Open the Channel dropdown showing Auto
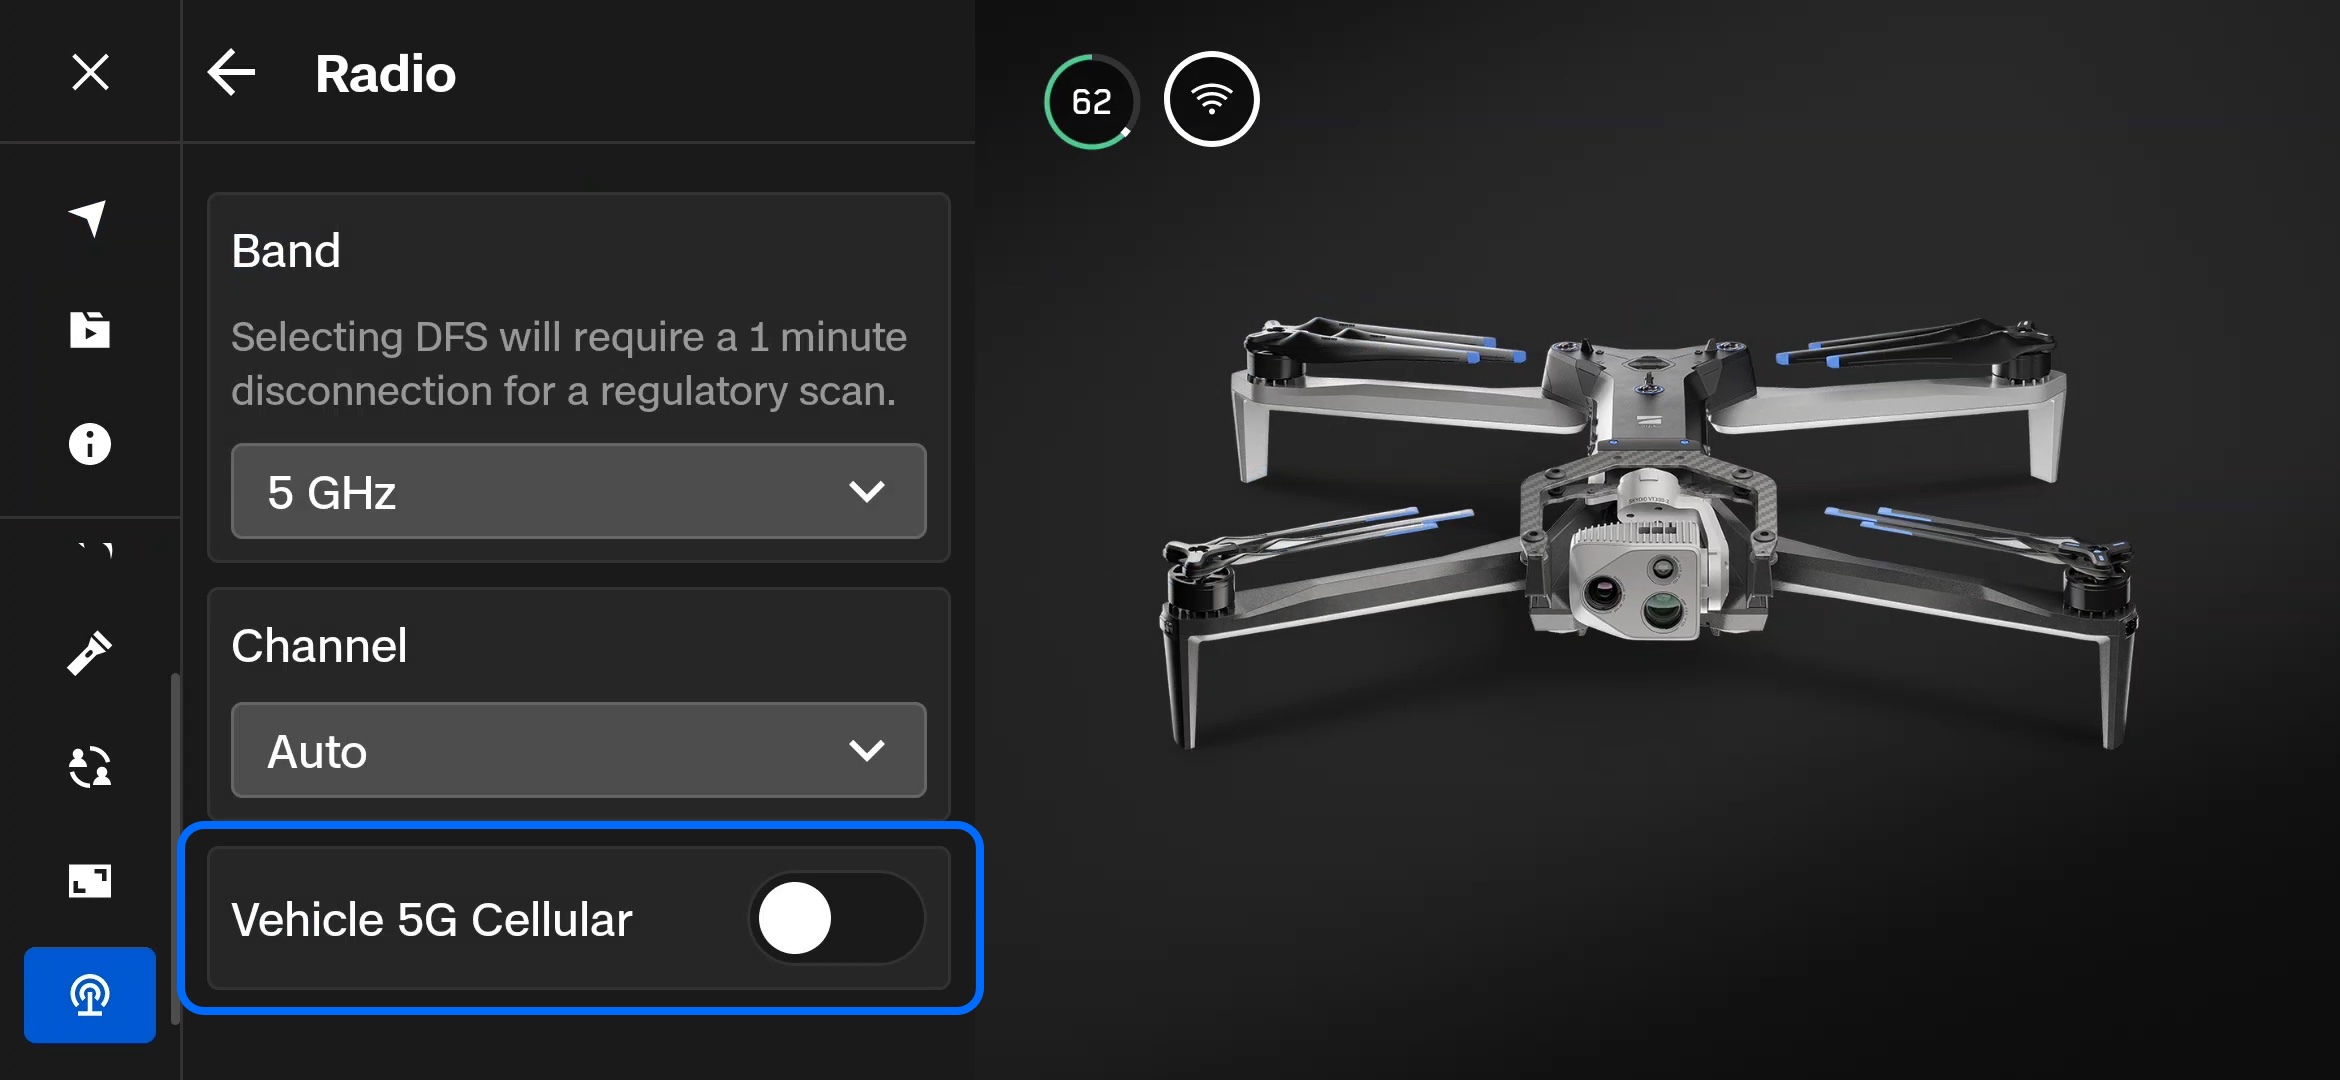The width and height of the screenshot is (2340, 1080). point(578,750)
